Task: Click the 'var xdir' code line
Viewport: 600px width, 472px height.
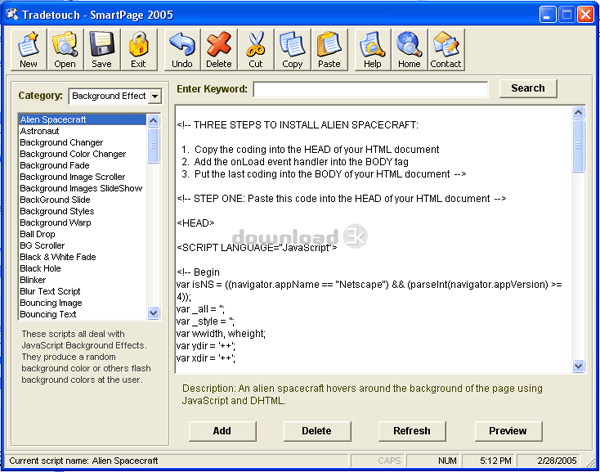Action: coord(206,358)
